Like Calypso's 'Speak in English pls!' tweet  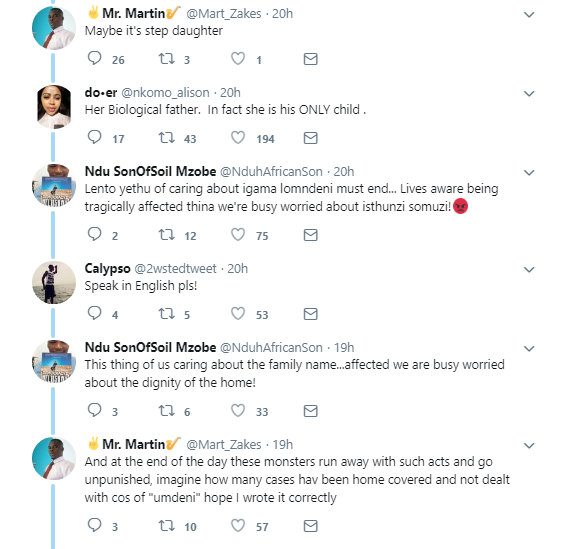(x=238, y=314)
